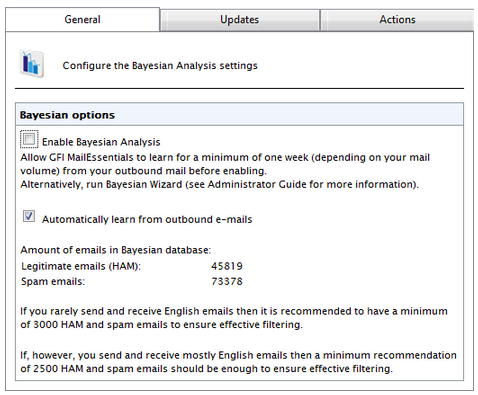Select the spam count value 73378
478x395 pixels.
(227, 281)
